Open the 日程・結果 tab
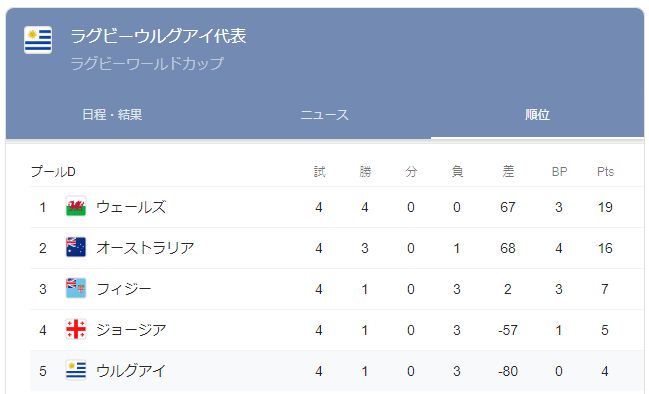This screenshot has height=394, width=649. point(112,114)
